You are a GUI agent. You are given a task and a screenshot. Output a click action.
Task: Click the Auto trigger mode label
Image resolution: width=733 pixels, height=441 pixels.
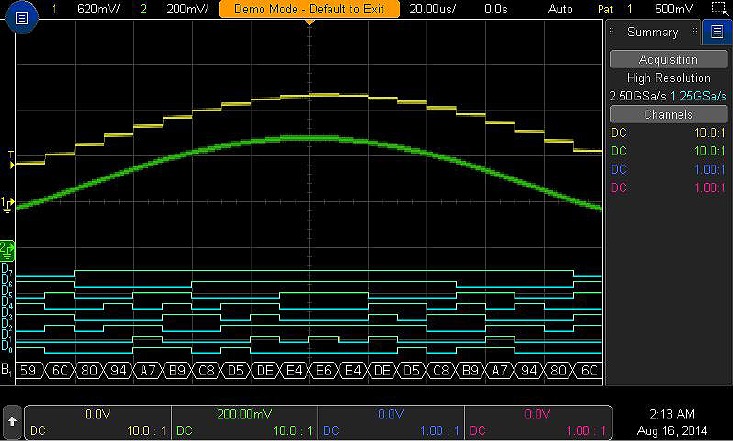click(x=560, y=9)
